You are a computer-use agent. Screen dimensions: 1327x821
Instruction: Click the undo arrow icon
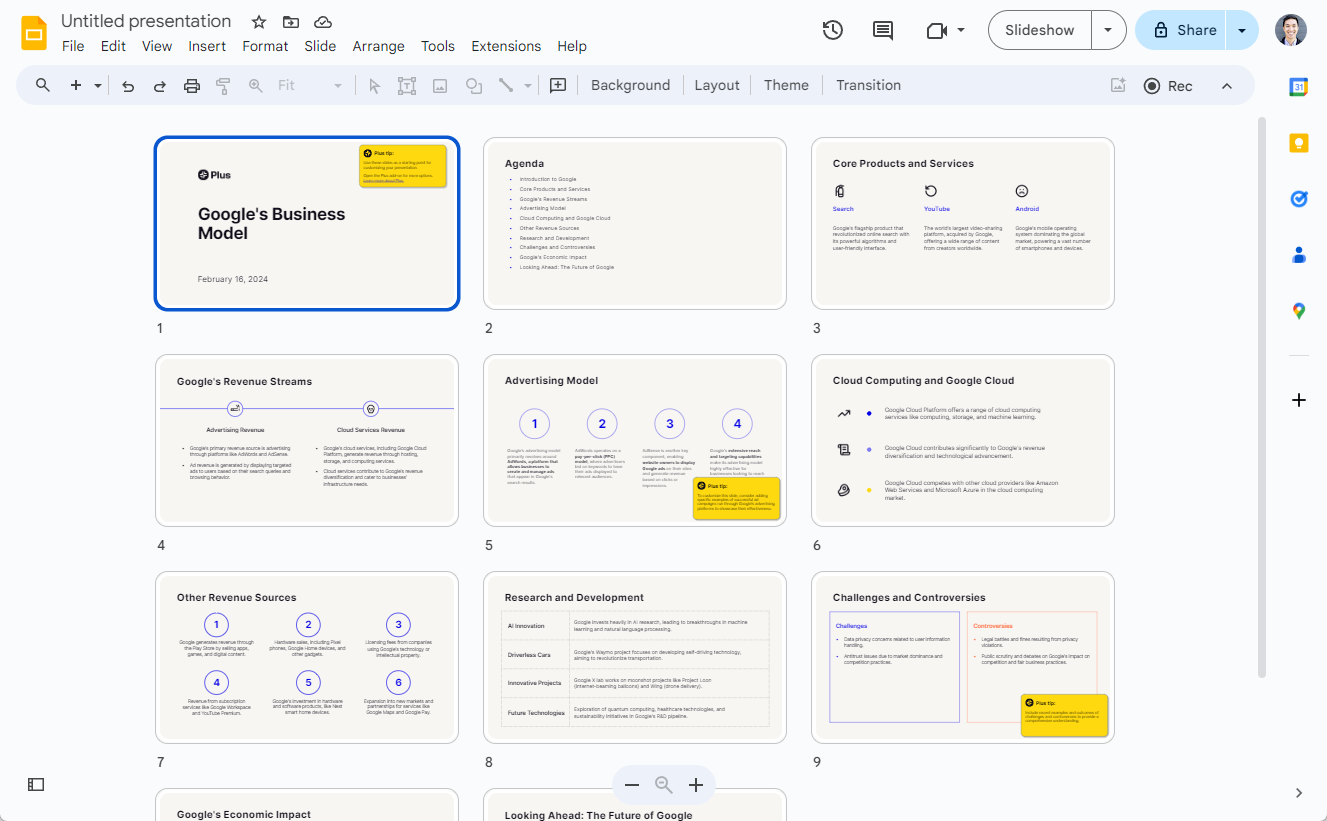point(128,86)
